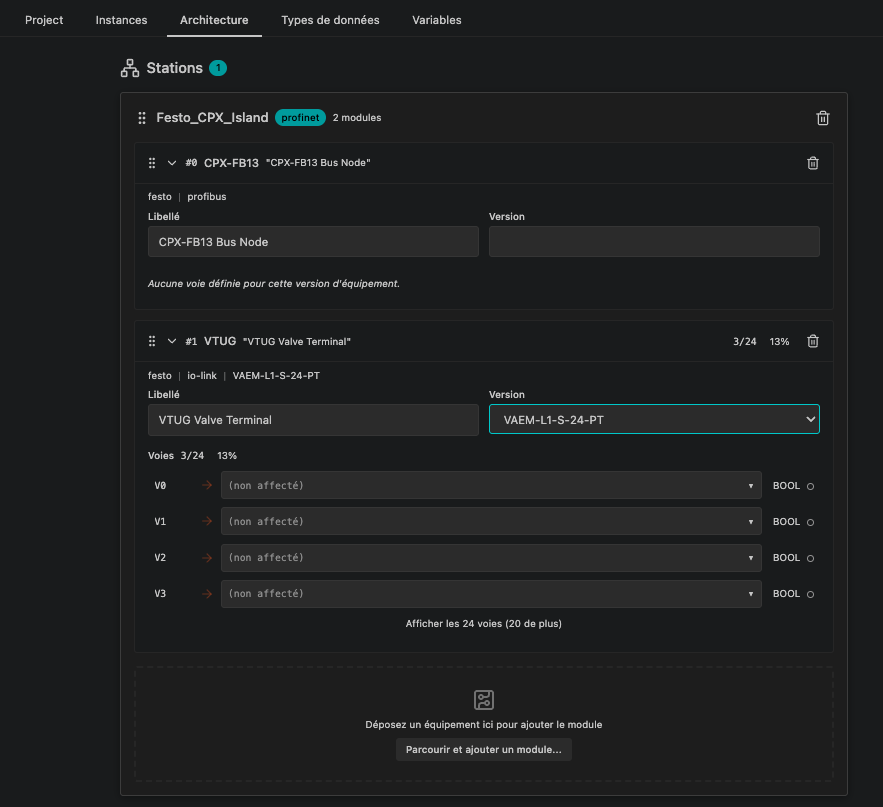Click the empty CPX-FB13 Version field

(x=654, y=242)
